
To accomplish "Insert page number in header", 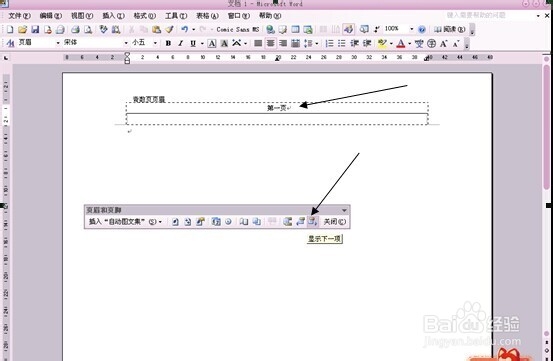I will pyautogui.click(x=175, y=222).
